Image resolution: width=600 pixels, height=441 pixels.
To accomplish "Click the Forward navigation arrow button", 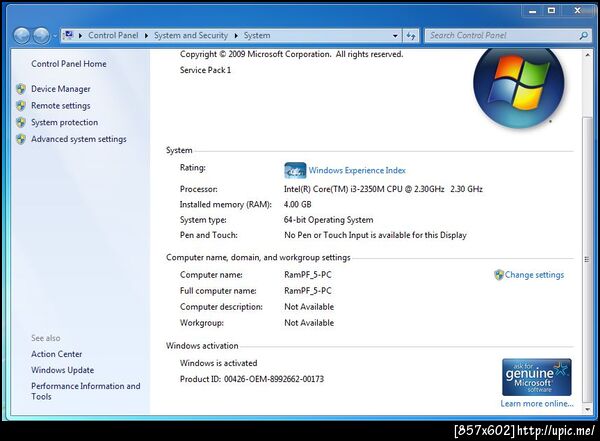I will [x=41, y=36].
